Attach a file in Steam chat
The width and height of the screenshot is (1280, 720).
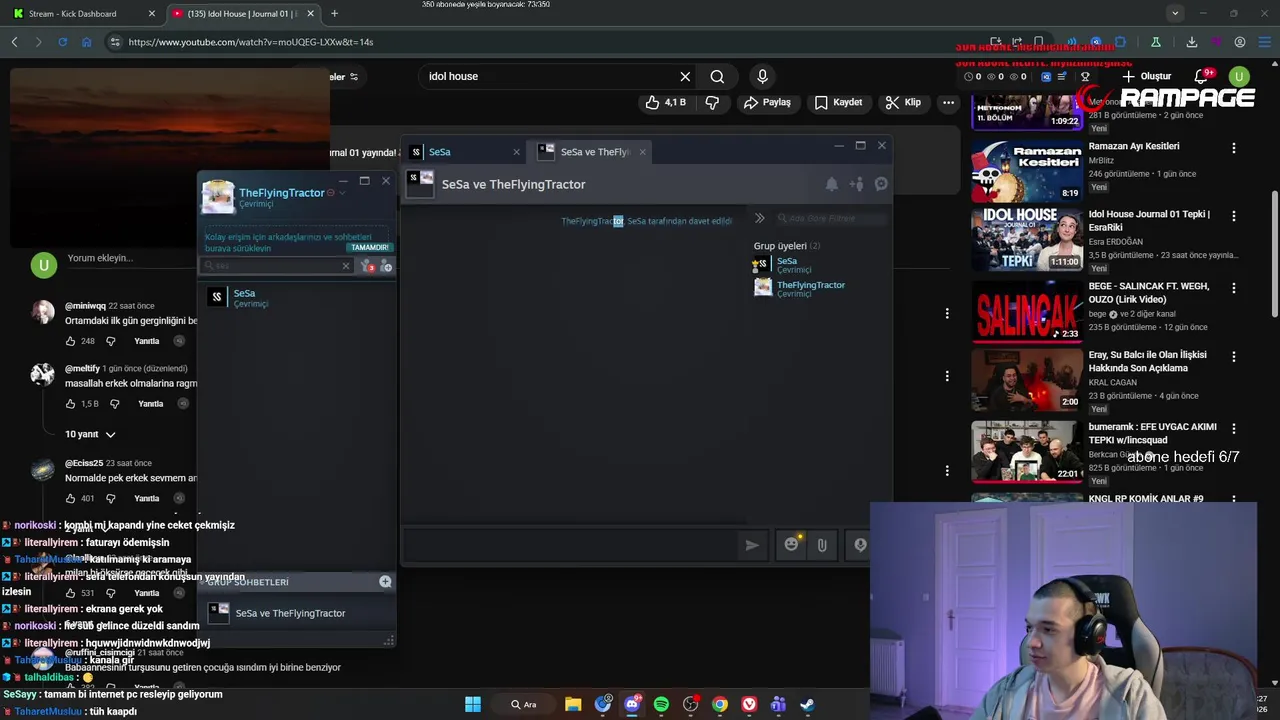[822, 545]
